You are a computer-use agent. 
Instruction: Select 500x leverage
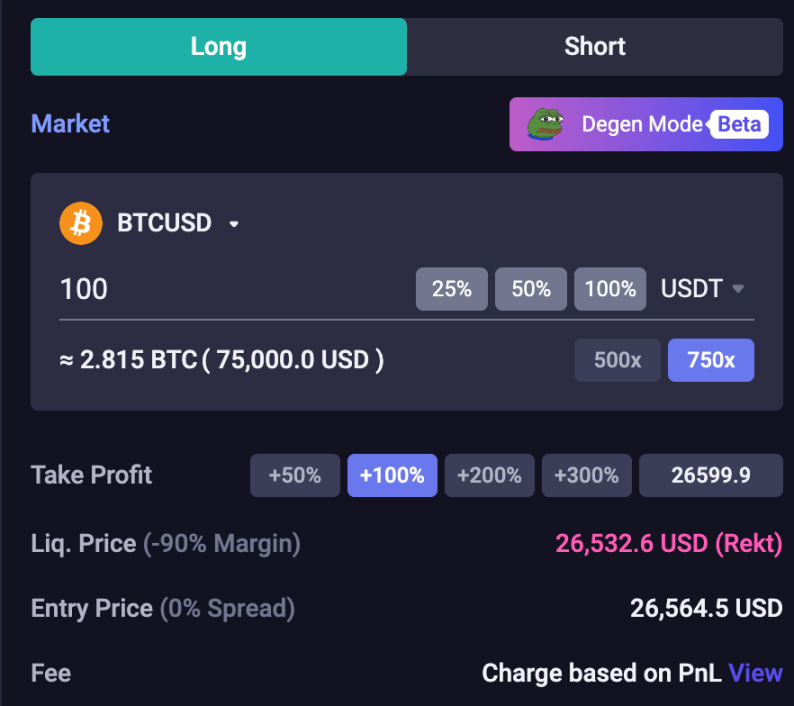(x=617, y=360)
